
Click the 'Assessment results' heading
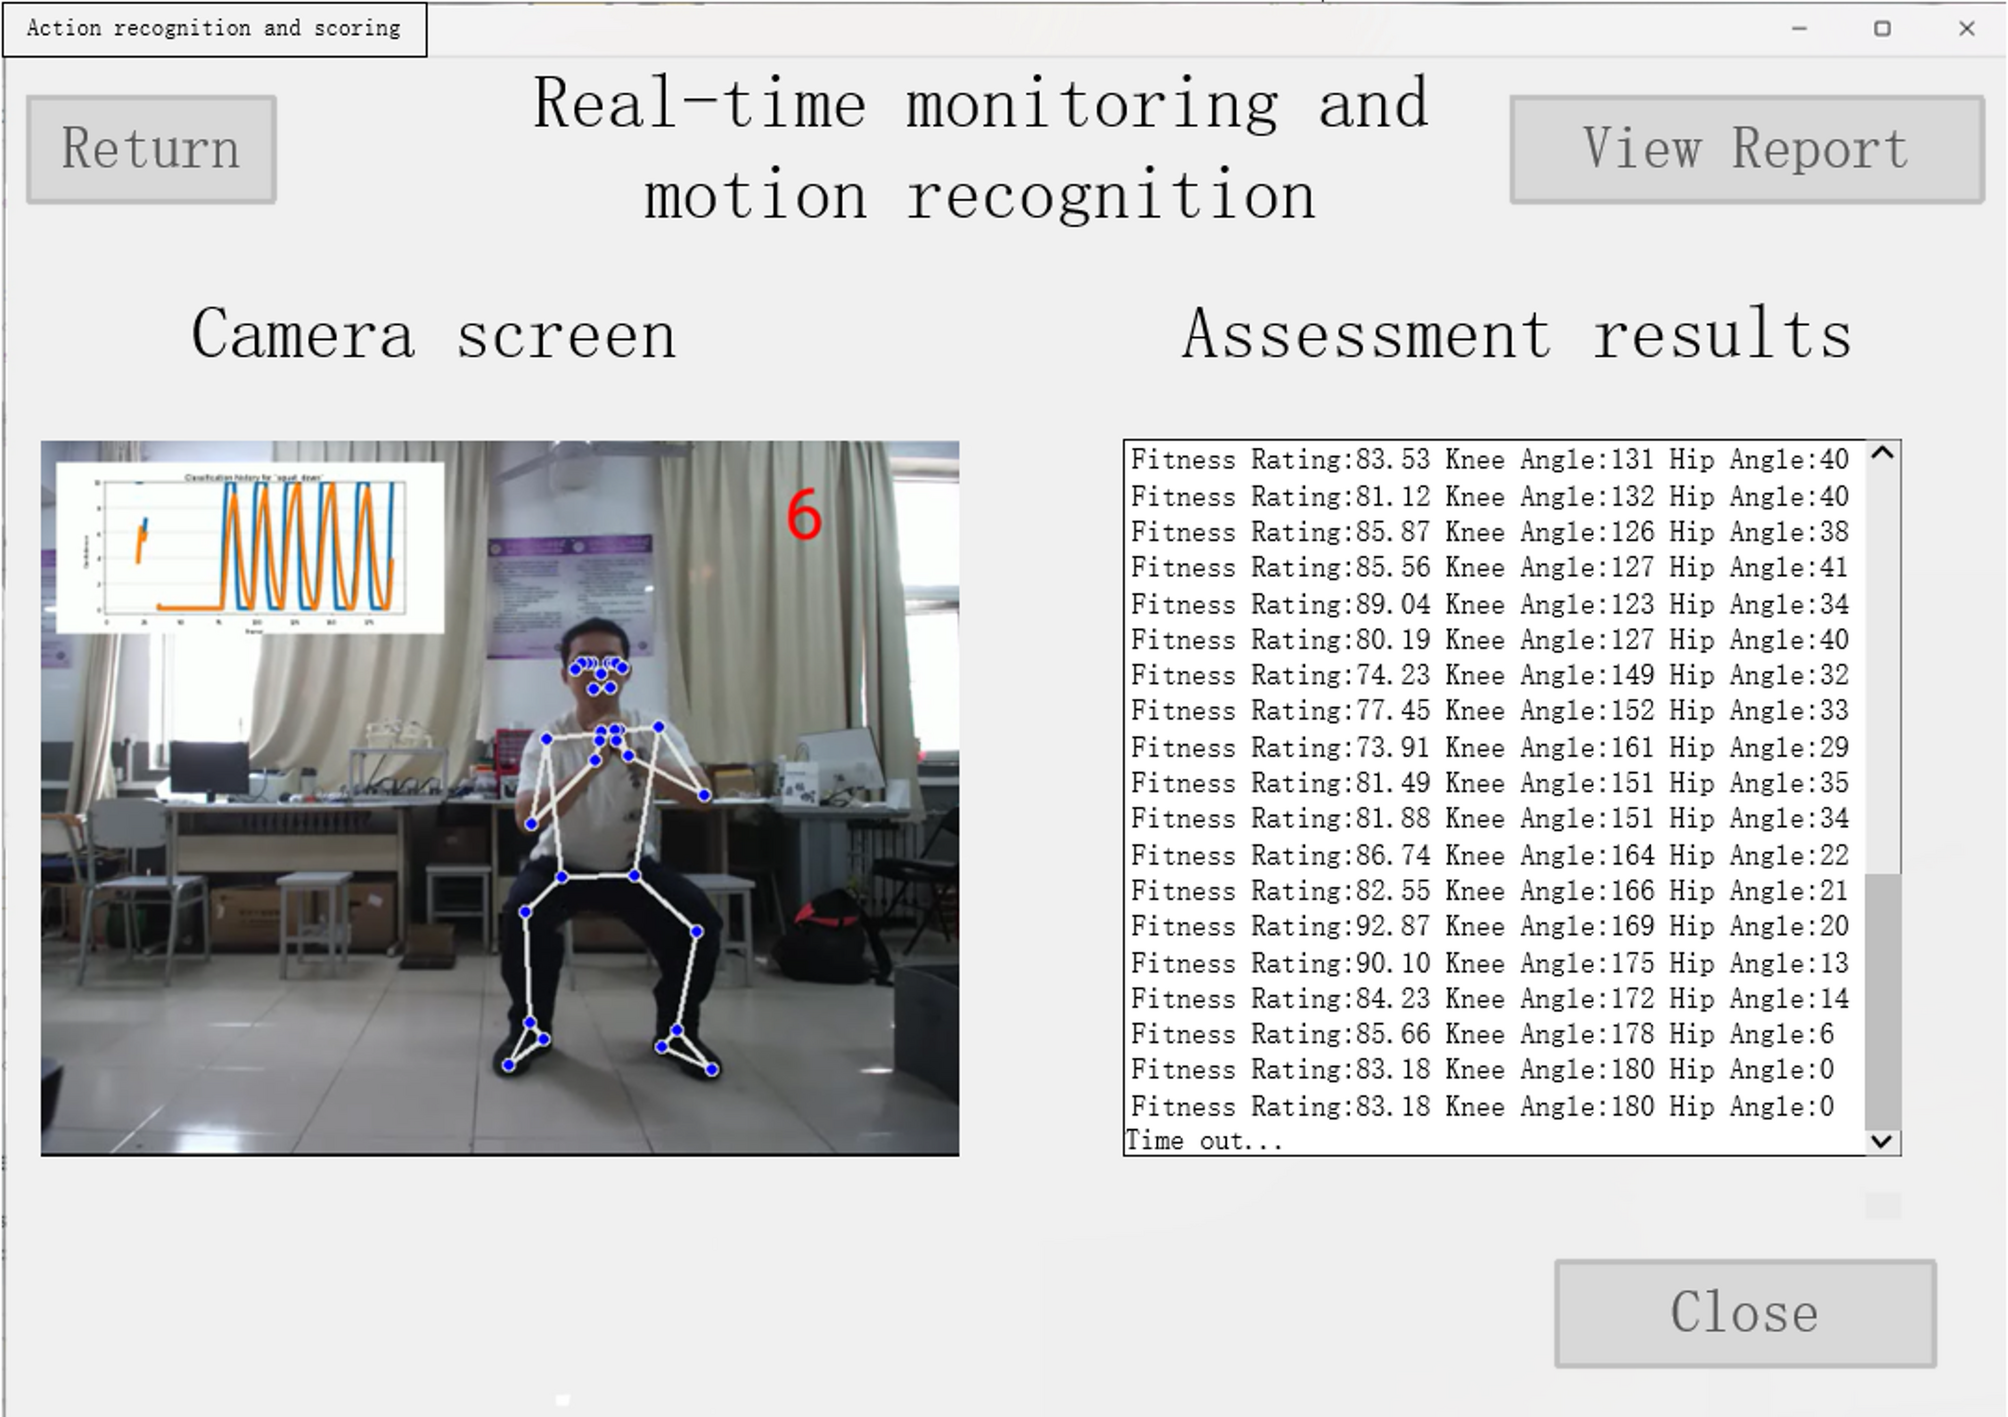[x=1516, y=335]
